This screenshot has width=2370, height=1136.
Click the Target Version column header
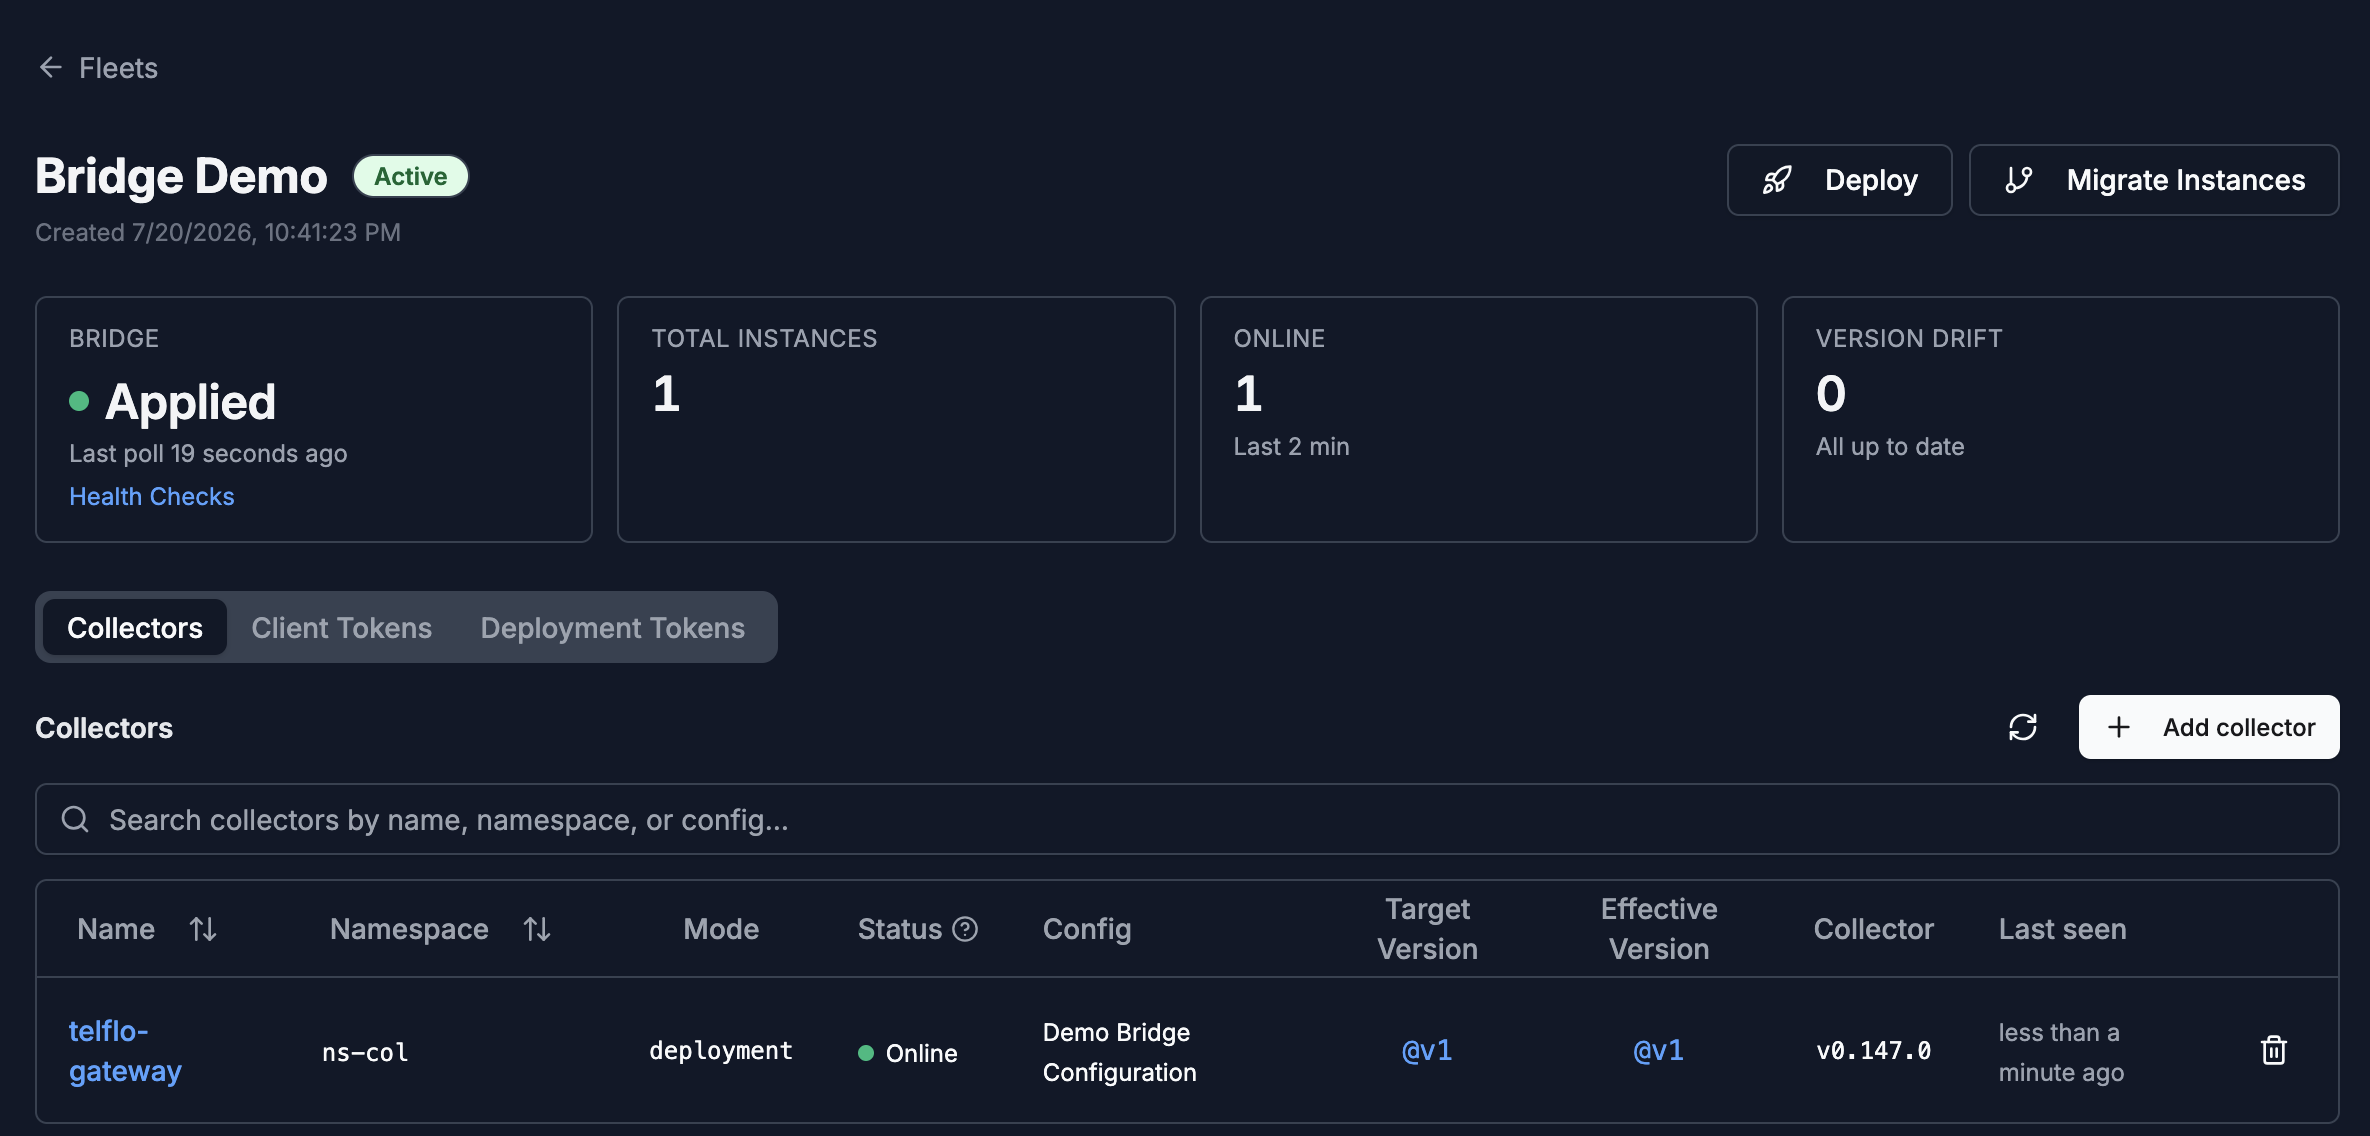(1427, 929)
